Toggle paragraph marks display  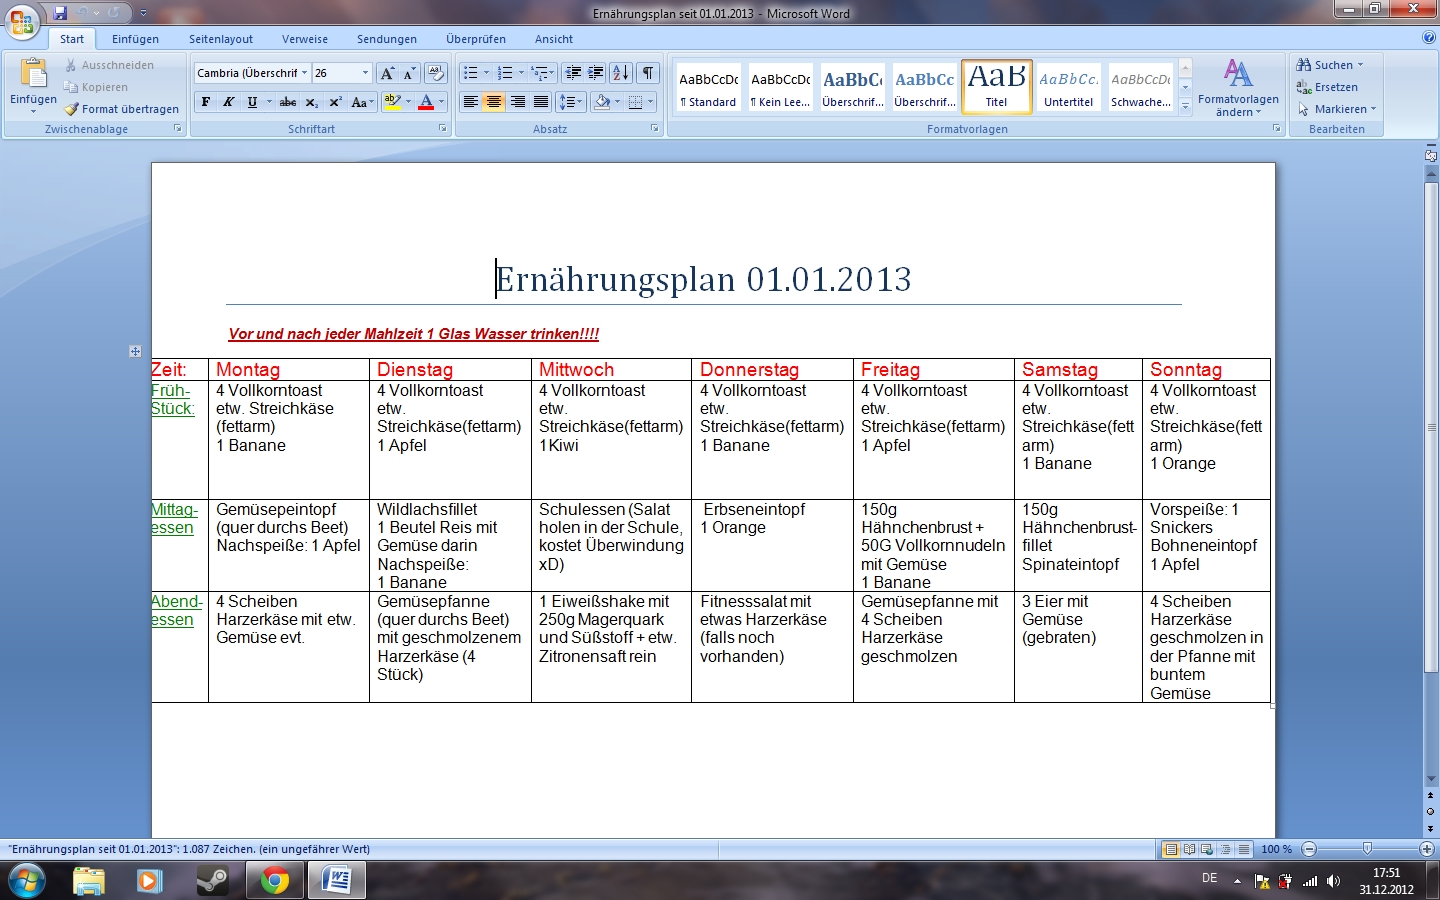click(648, 73)
